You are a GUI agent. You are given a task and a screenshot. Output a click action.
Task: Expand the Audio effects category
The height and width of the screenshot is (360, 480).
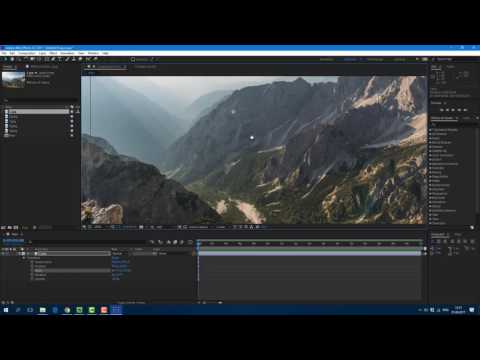click(430, 138)
